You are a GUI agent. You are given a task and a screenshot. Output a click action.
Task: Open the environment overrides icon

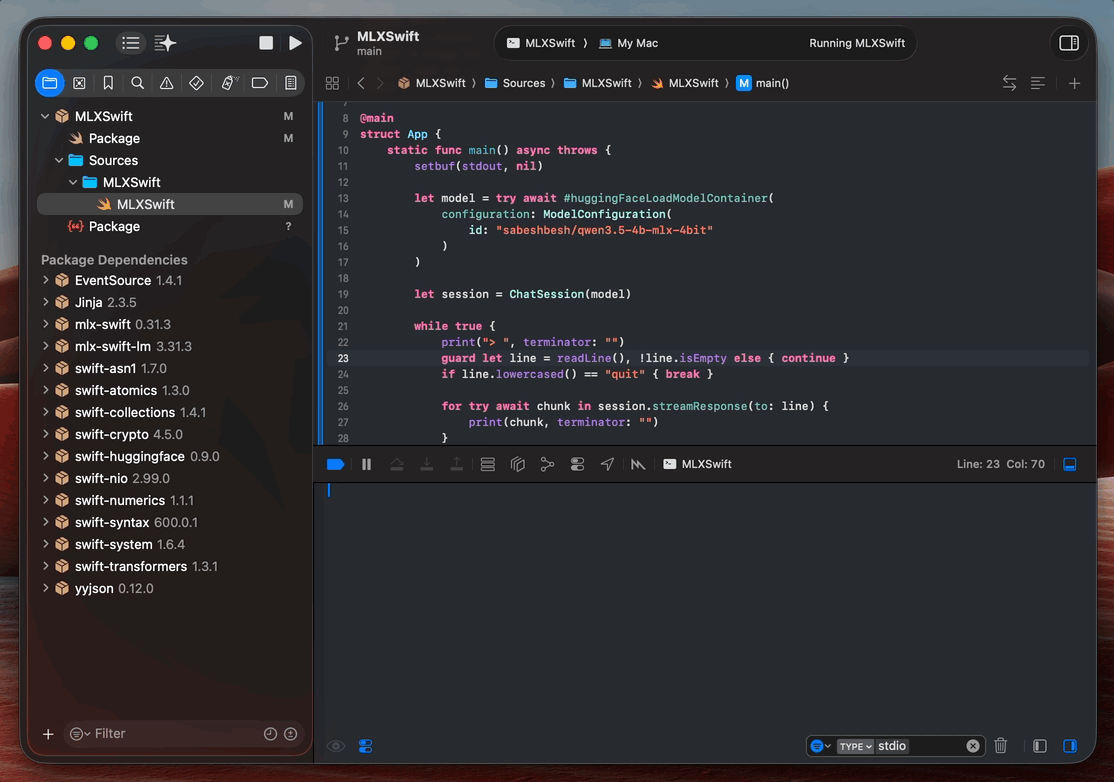577,464
